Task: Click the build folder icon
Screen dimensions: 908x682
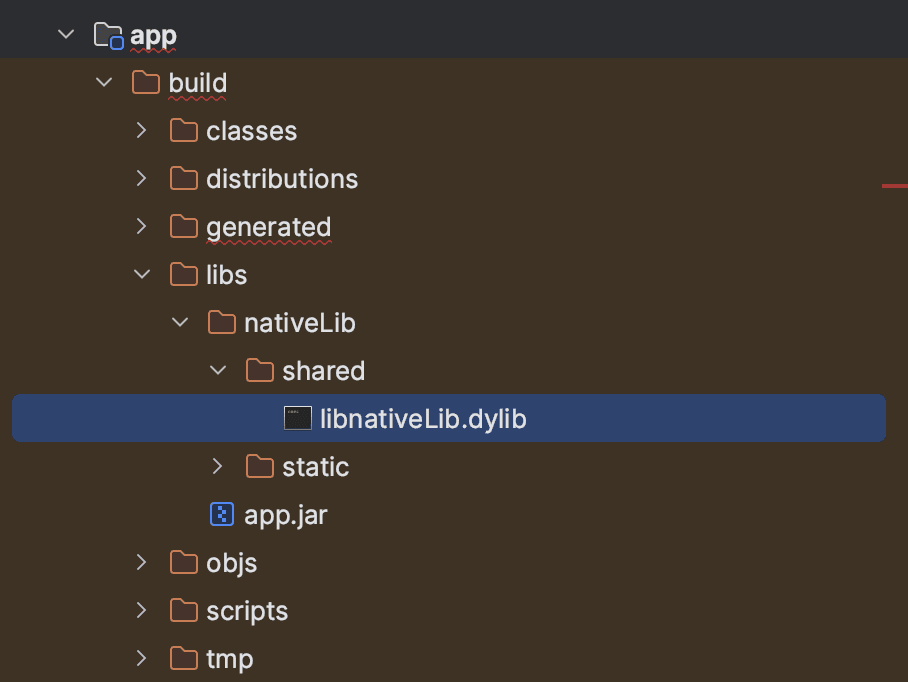Action: click(145, 83)
